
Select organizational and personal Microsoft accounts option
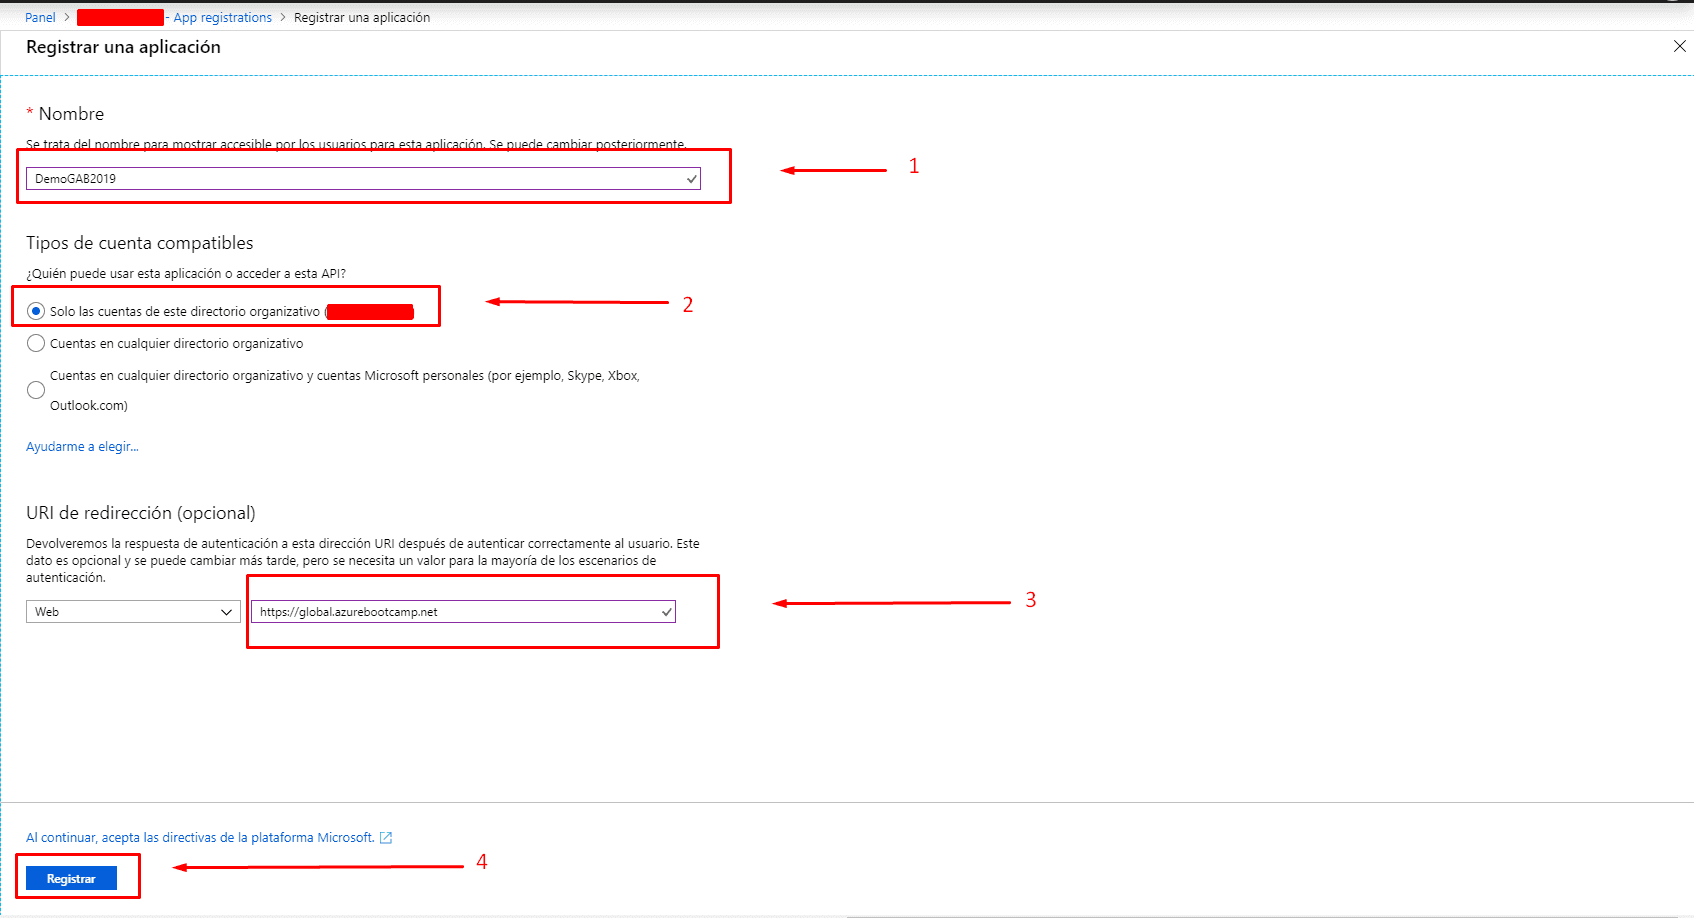point(36,390)
